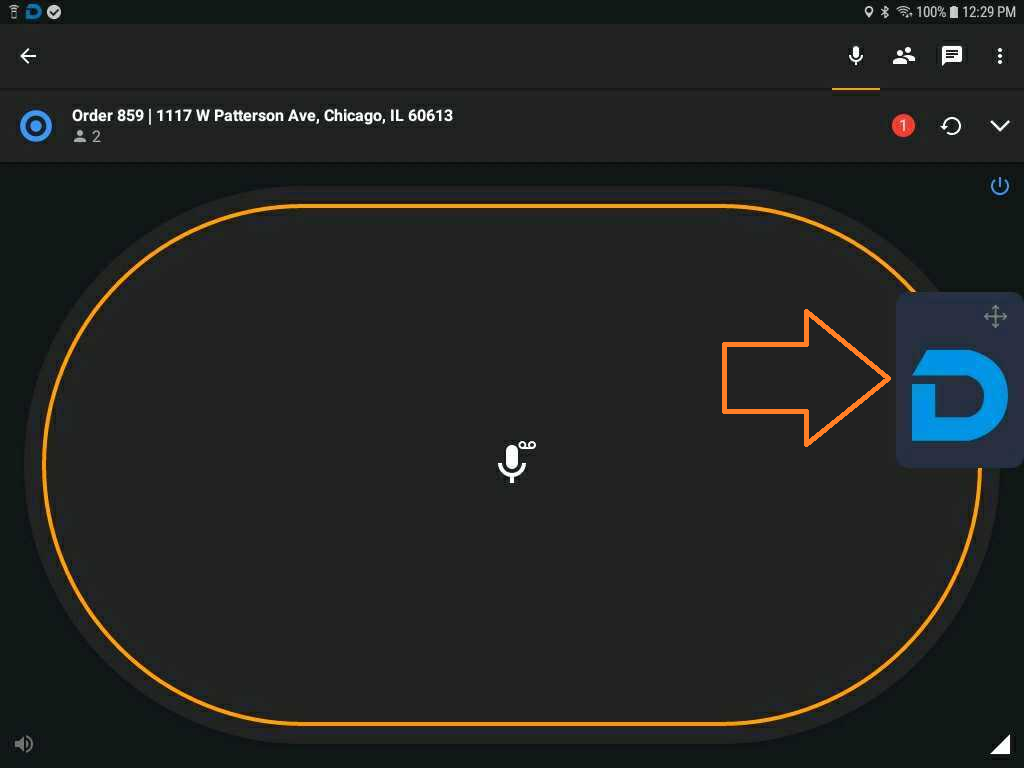
Task: Tap the voicemail microphone icon in center
Action: [x=515, y=462]
